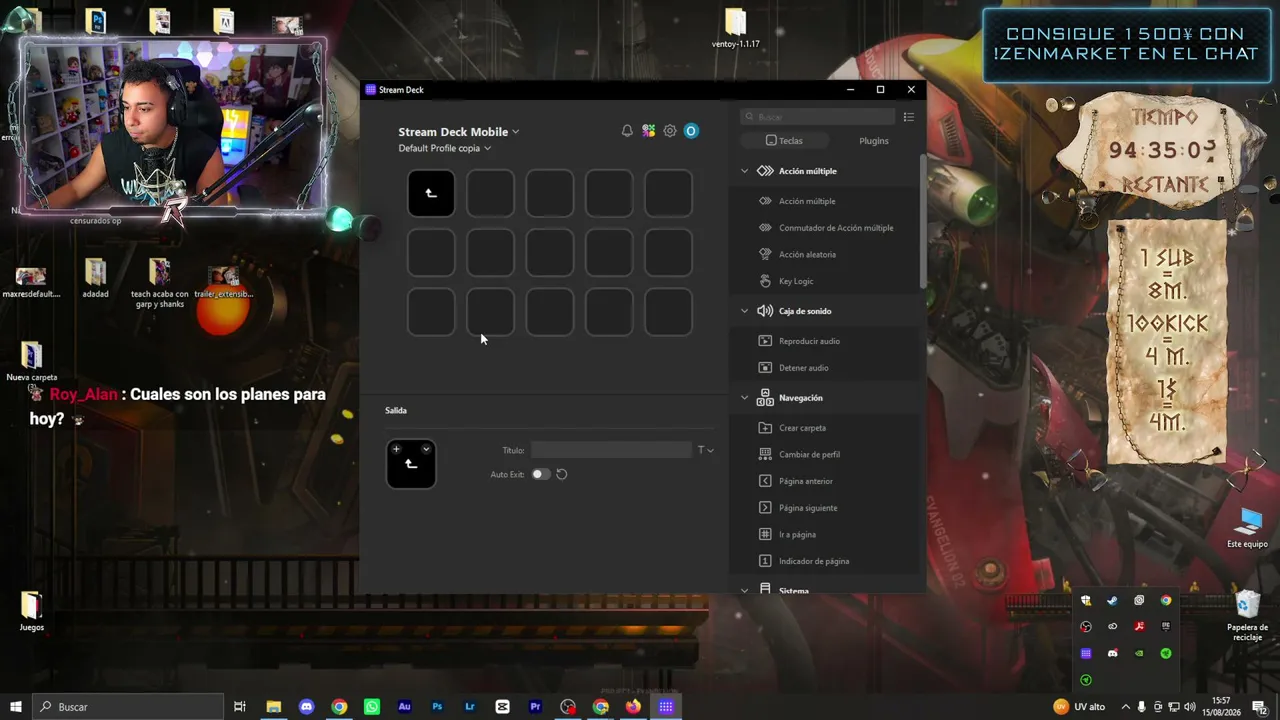
Task: Select the maxresdefault desktop file
Action: click(31, 282)
